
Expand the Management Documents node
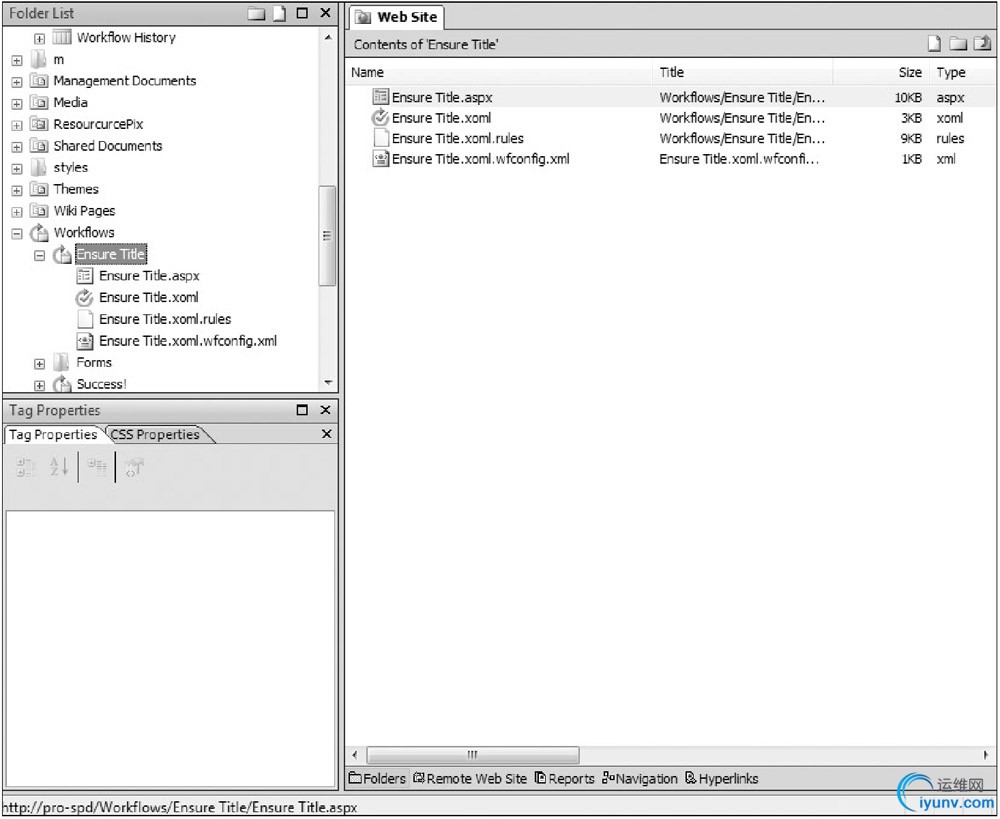click(17, 82)
